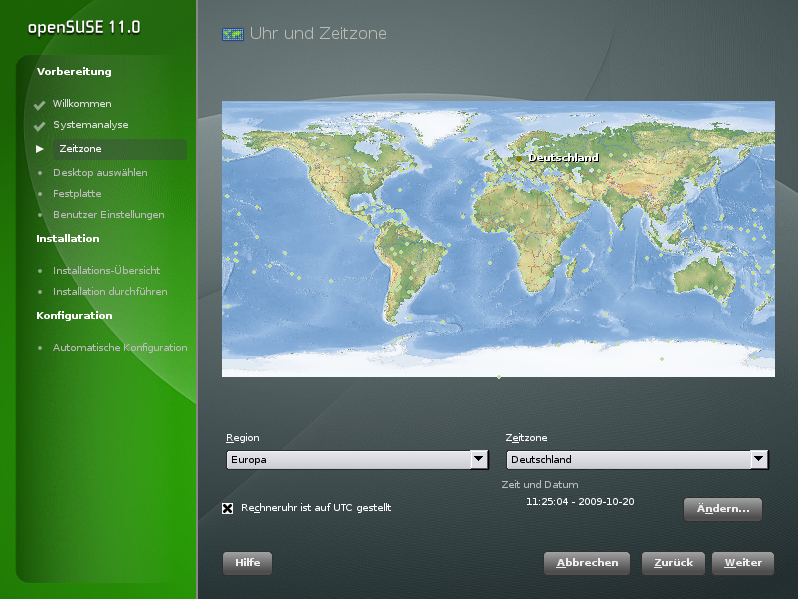Click the time and date value 11:25:04 - 2009-10-20

point(580,502)
